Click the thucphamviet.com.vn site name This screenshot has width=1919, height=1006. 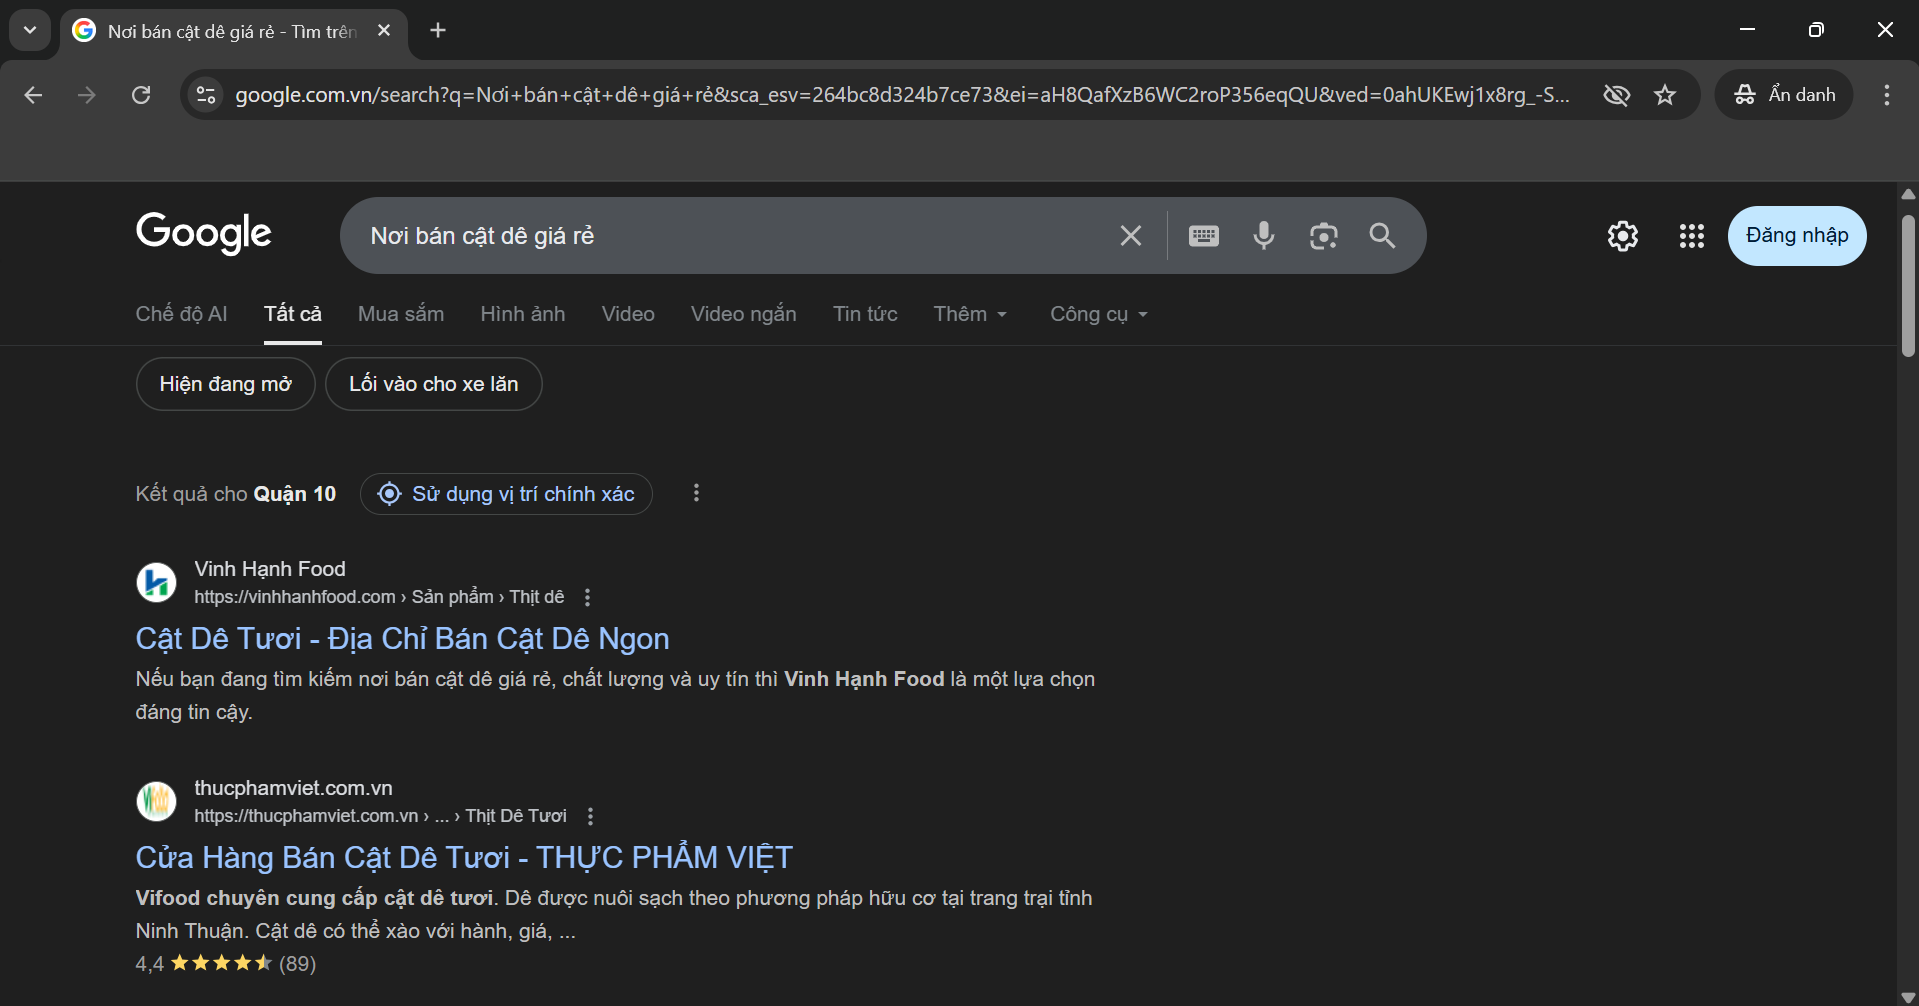pos(293,788)
